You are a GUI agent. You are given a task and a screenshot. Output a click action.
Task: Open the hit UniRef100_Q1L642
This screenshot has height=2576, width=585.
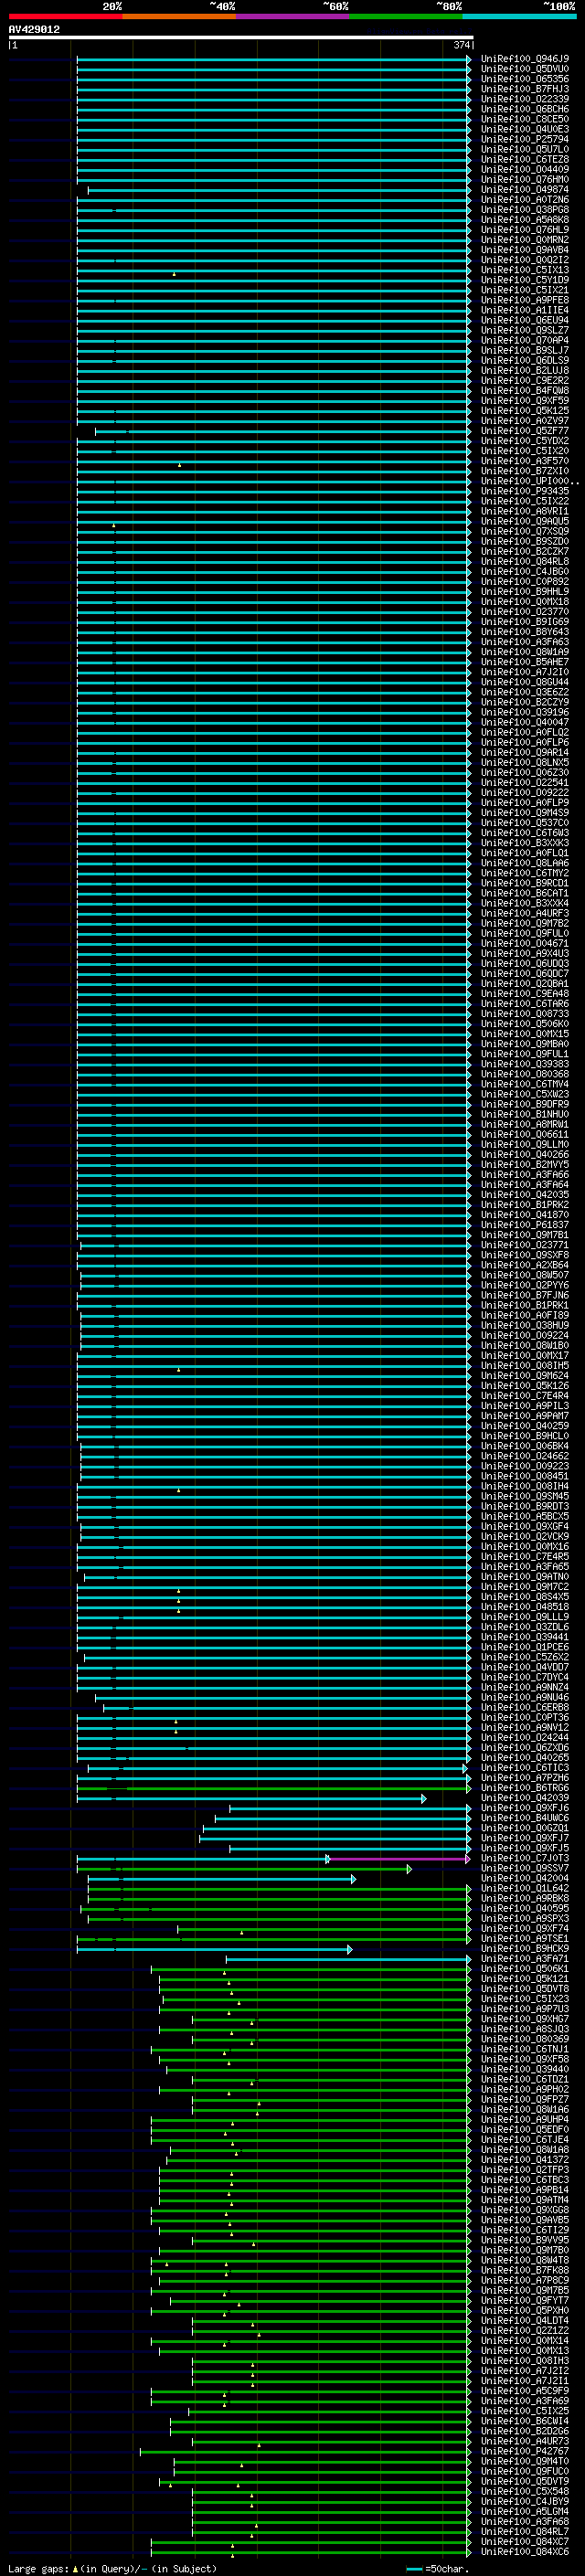(524, 1888)
